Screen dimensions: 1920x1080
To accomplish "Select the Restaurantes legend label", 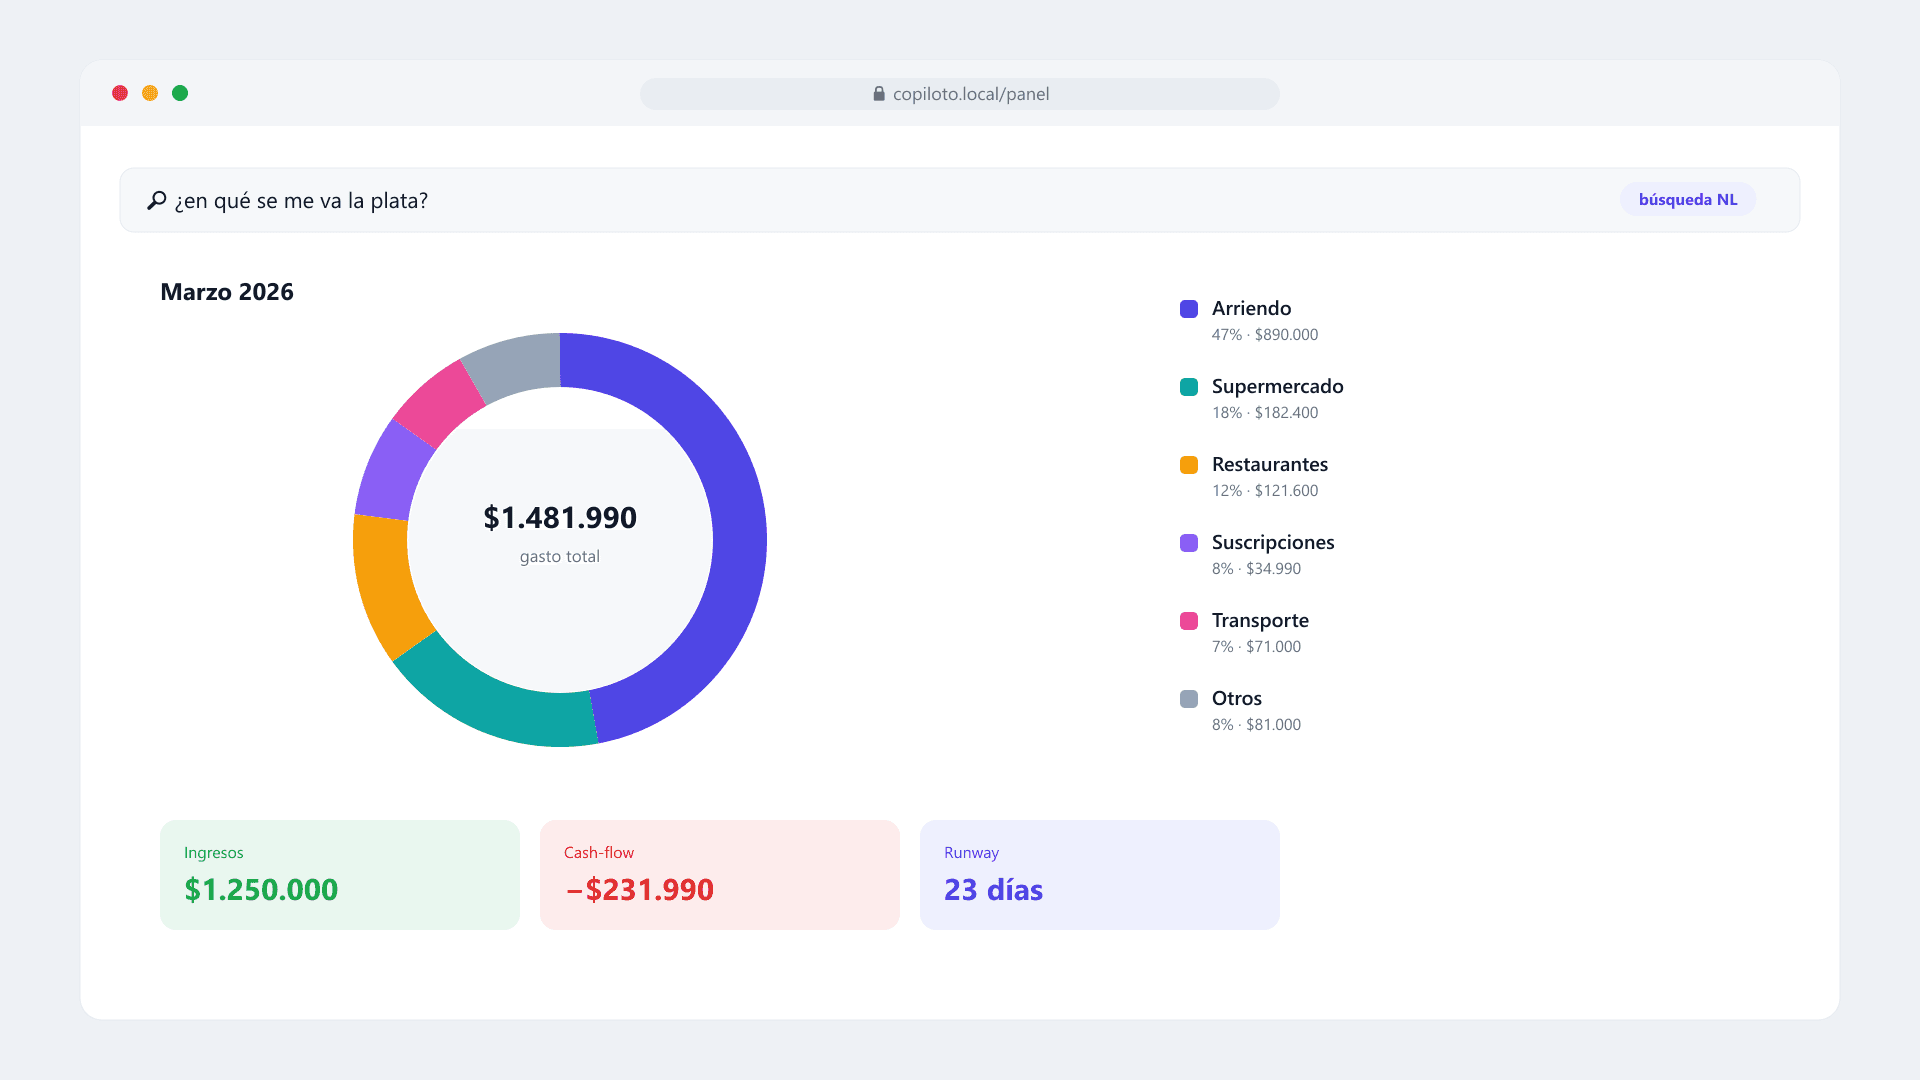I will pos(1270,464).
